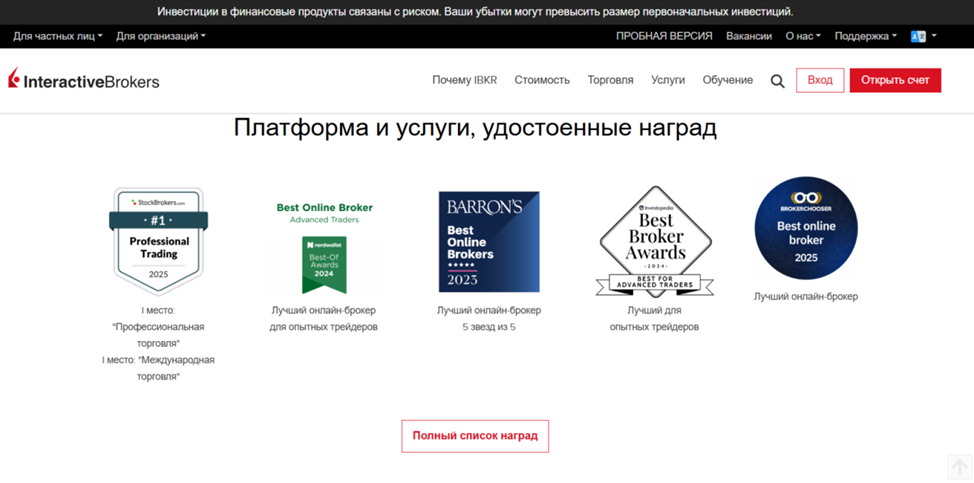
Task: Click the "Лучший для опытных трейдеров" caption
Action: (654, 318)
